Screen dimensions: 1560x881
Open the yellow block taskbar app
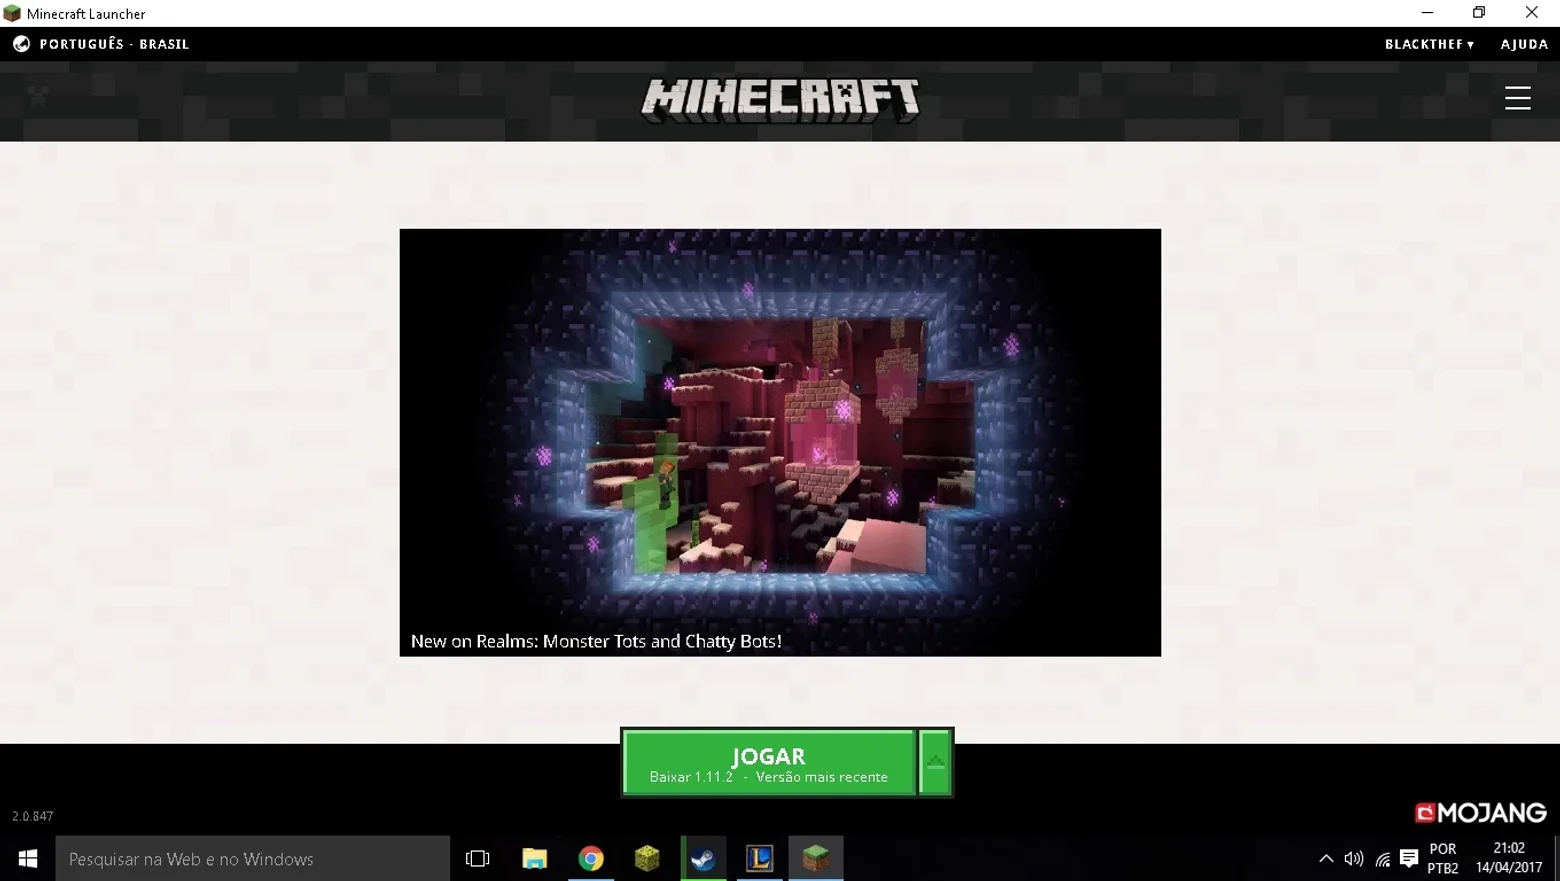[x=647, y=859]
